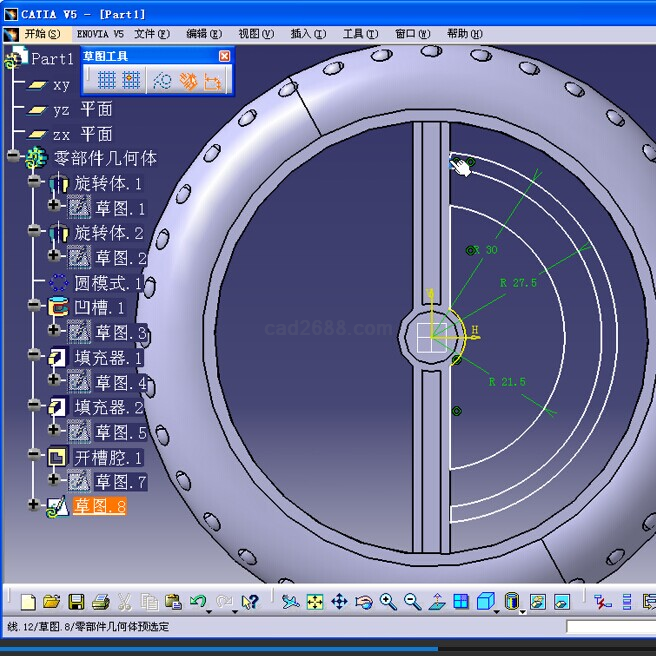Collapse the 零部件几何体 node
Viewport: 656px width, 656px height.
click(x=13, y=158)
